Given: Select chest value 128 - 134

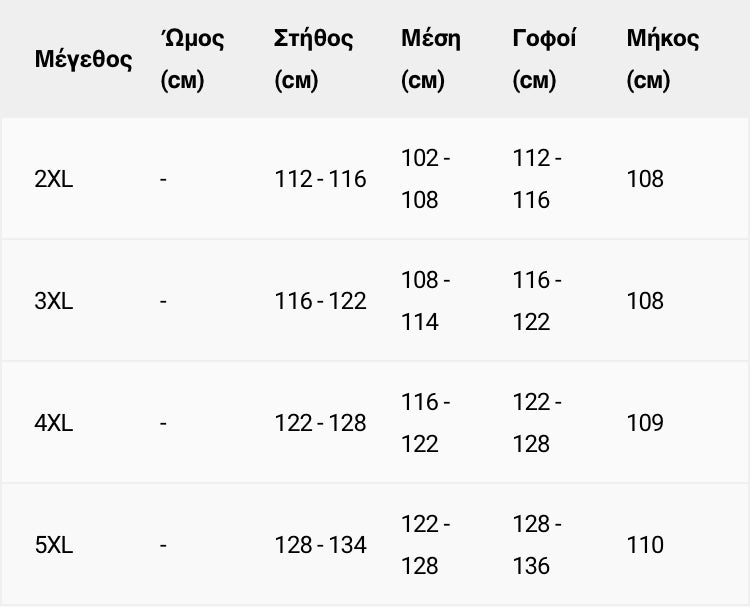Looking at the screenshot, I should [320, 545].
